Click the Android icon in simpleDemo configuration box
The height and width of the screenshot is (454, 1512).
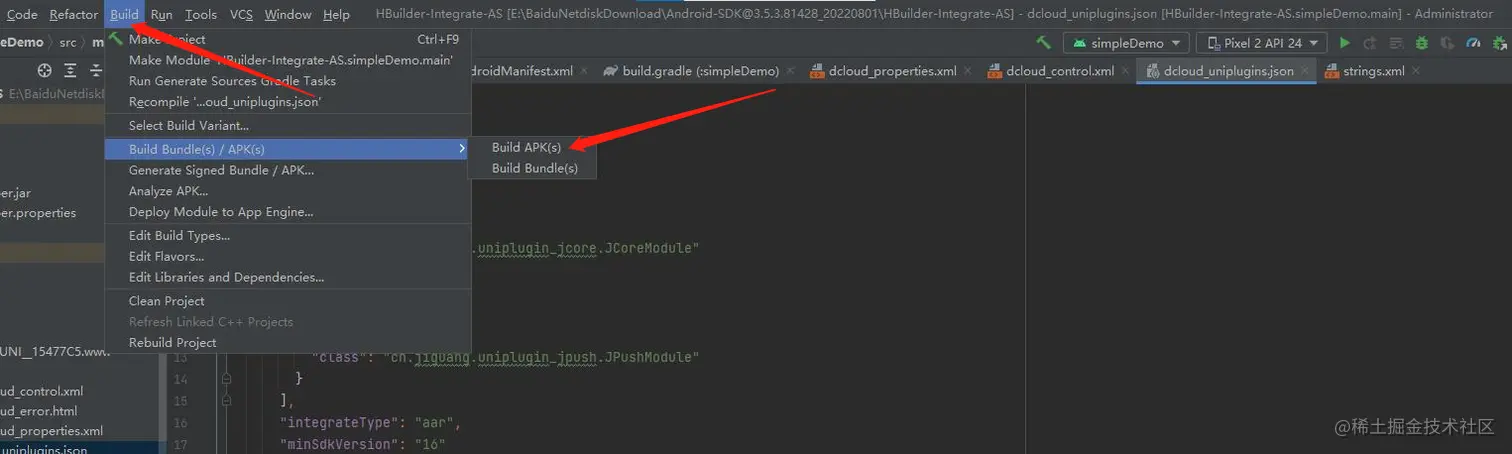click(1078, 43)
